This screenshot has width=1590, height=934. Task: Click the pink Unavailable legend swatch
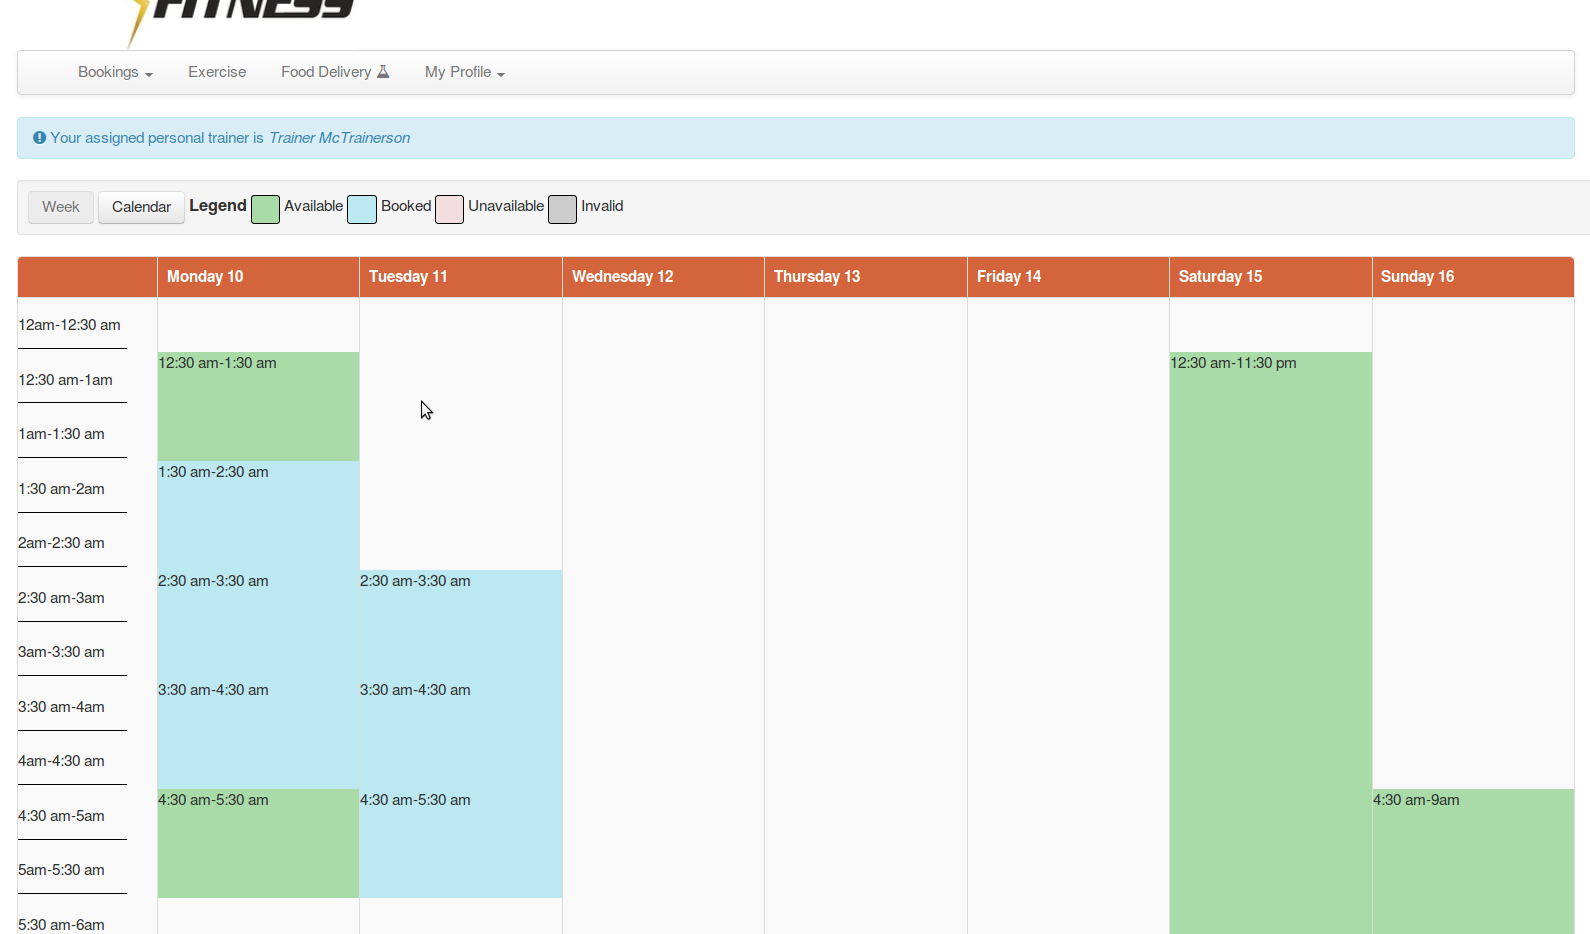tap(449, 209)
